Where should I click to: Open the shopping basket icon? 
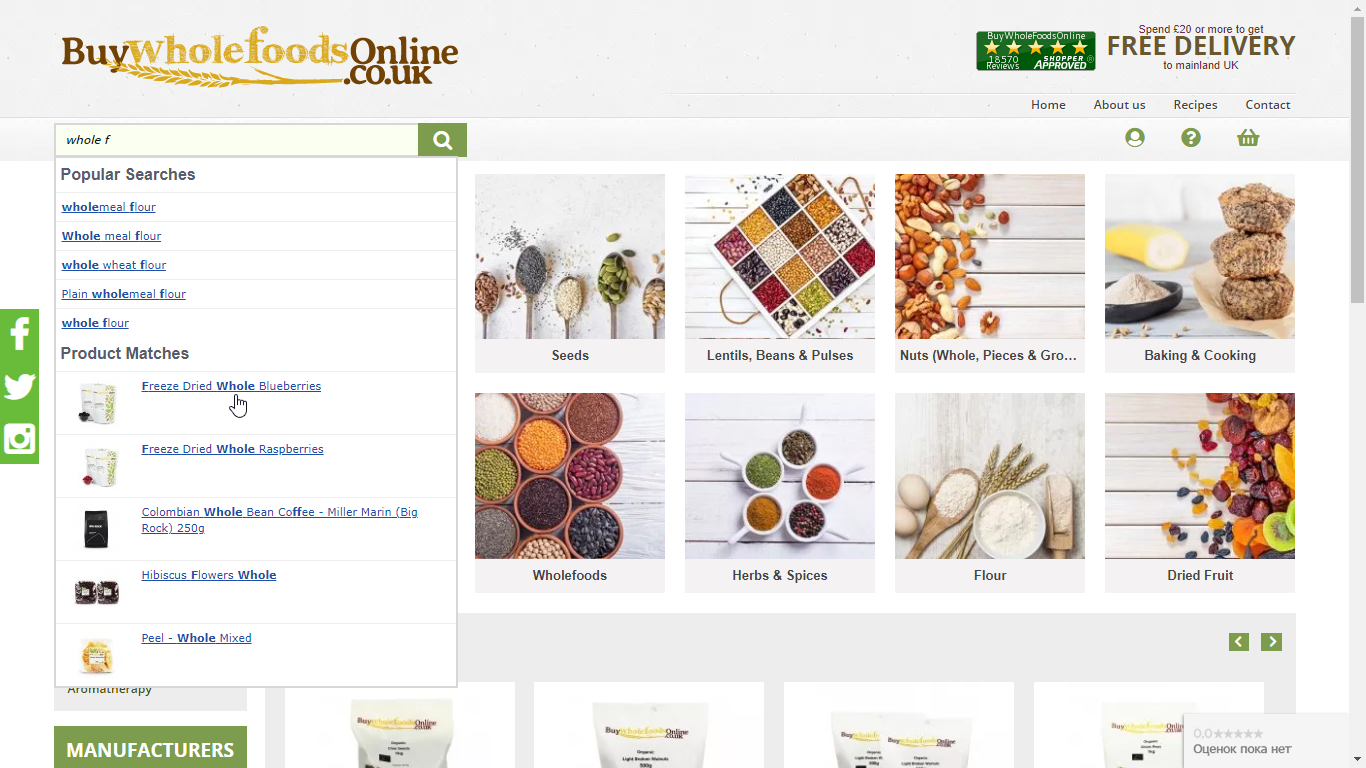click(1247, 138)
